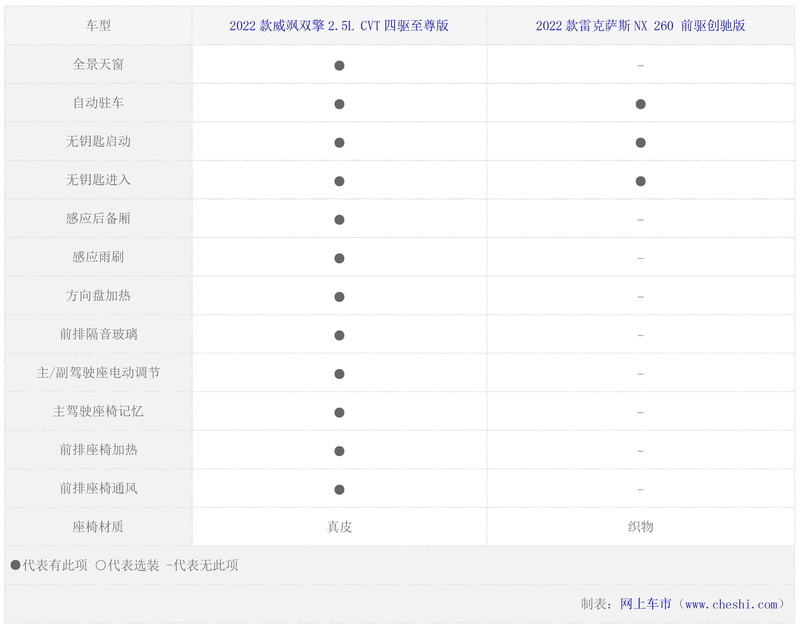Click the 全景天窗 dot for 威飒
Image resolution: width=800 pixels, height=629 pixels.
(x=339, y=65)
